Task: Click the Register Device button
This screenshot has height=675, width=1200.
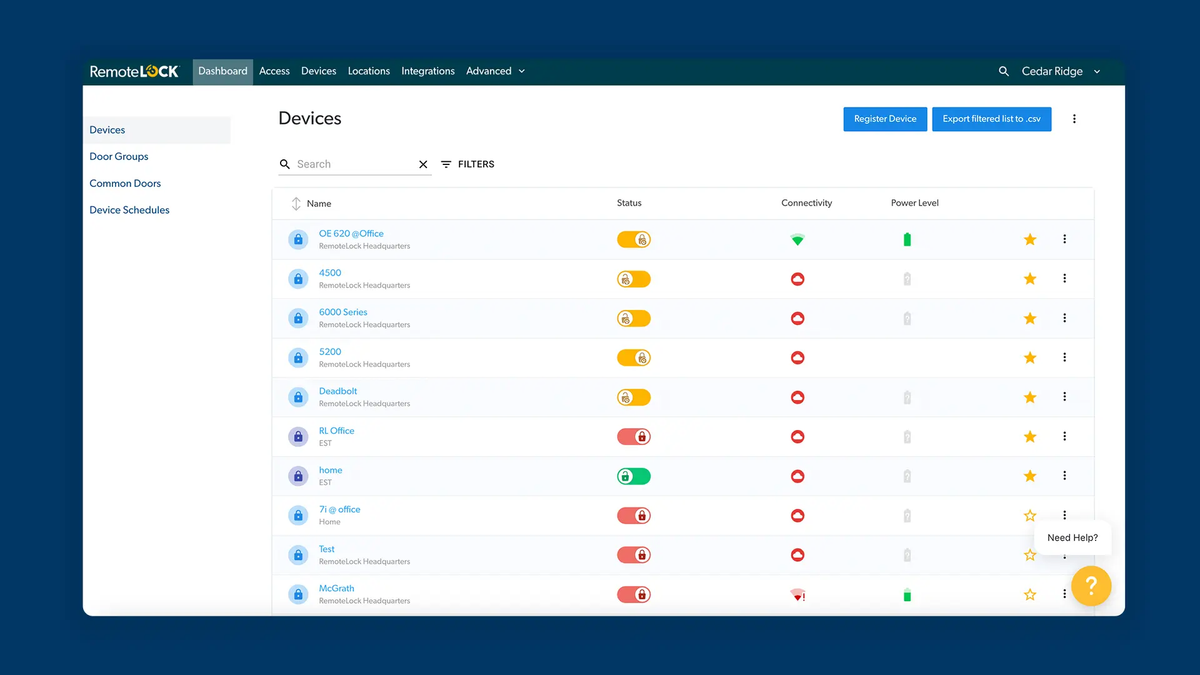Action: [x=885, y=118]
